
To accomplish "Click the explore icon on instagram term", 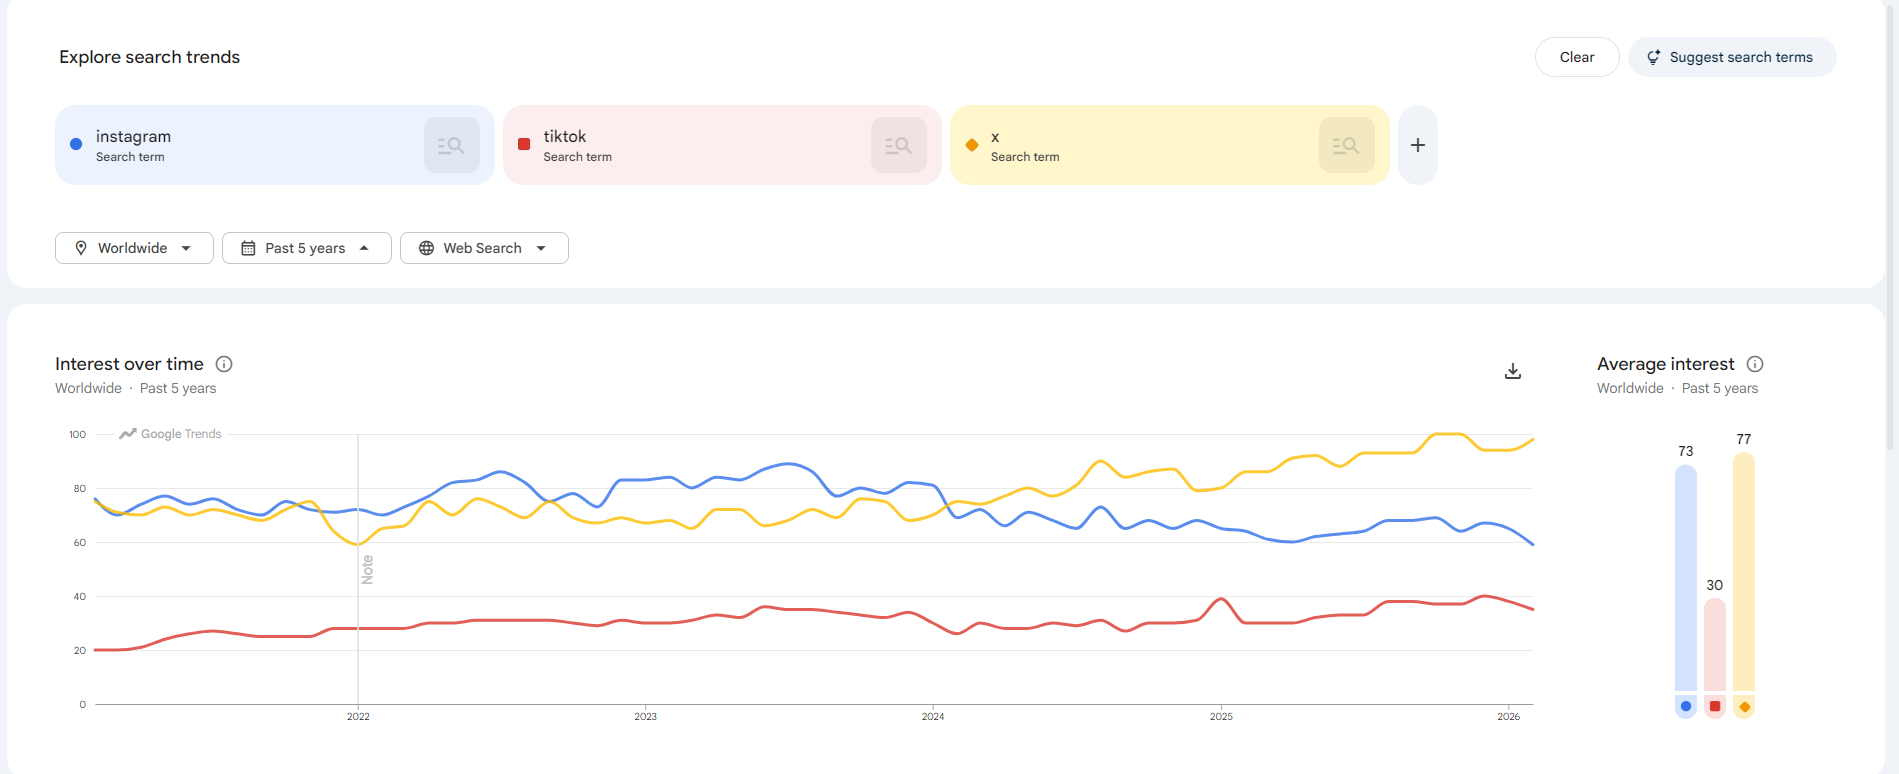I will tap(451, 145).
